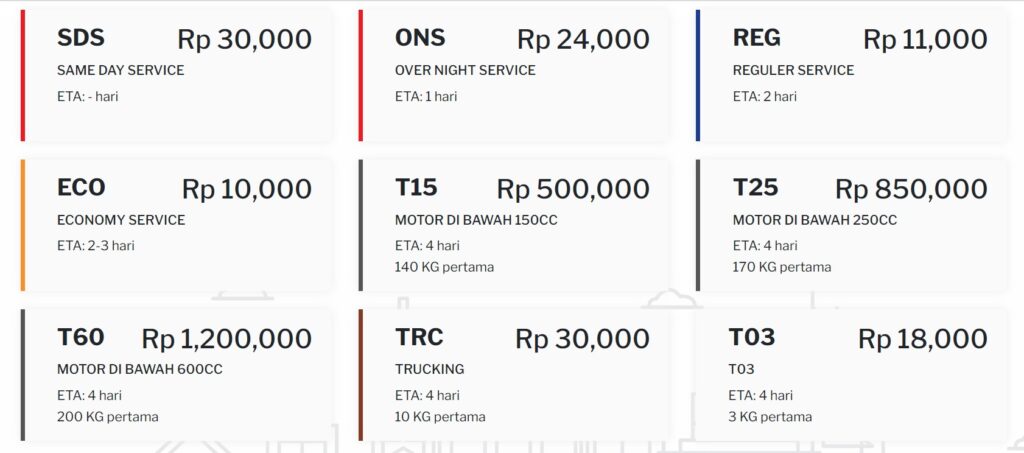Click the ONS service code heading
Viewport: 1024px width, 453px height.
click(x=420, y=38)
